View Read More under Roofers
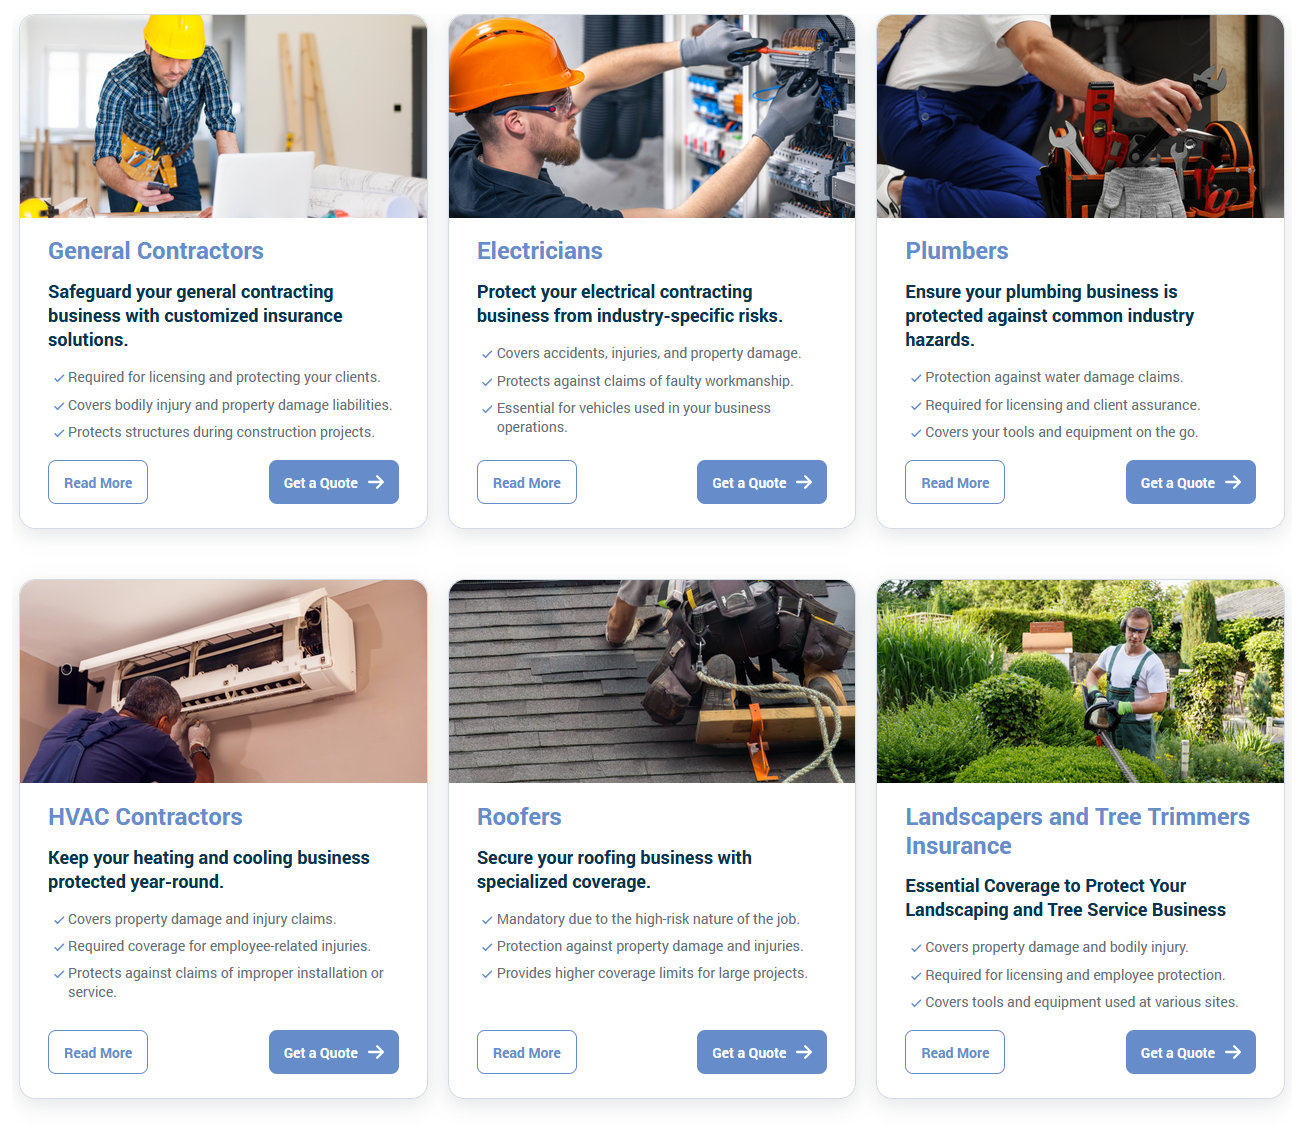The image size is (1296, 1125). coord(527,1052)
